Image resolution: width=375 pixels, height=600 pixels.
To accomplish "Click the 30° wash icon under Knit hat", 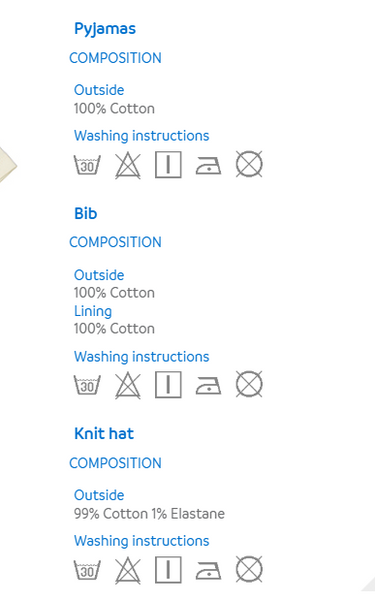I will (87, 570).
